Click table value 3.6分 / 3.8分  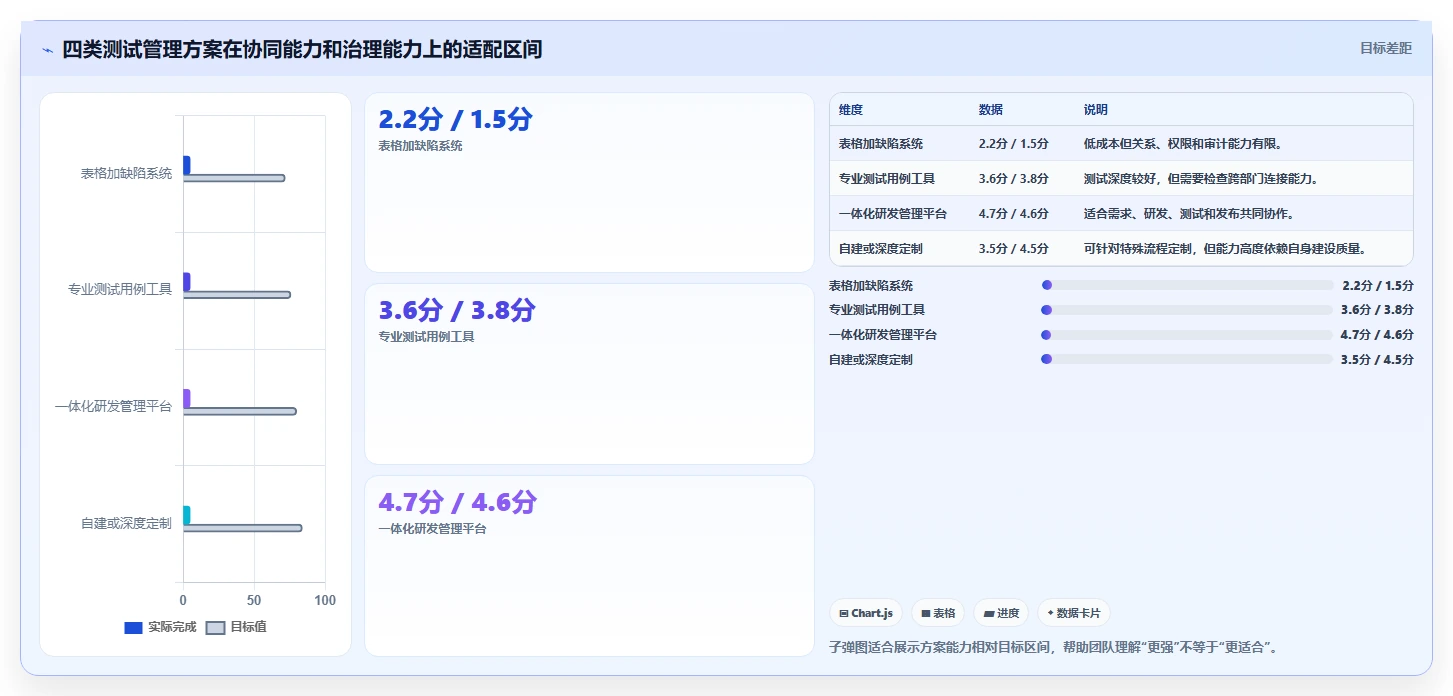(1014, 179)
